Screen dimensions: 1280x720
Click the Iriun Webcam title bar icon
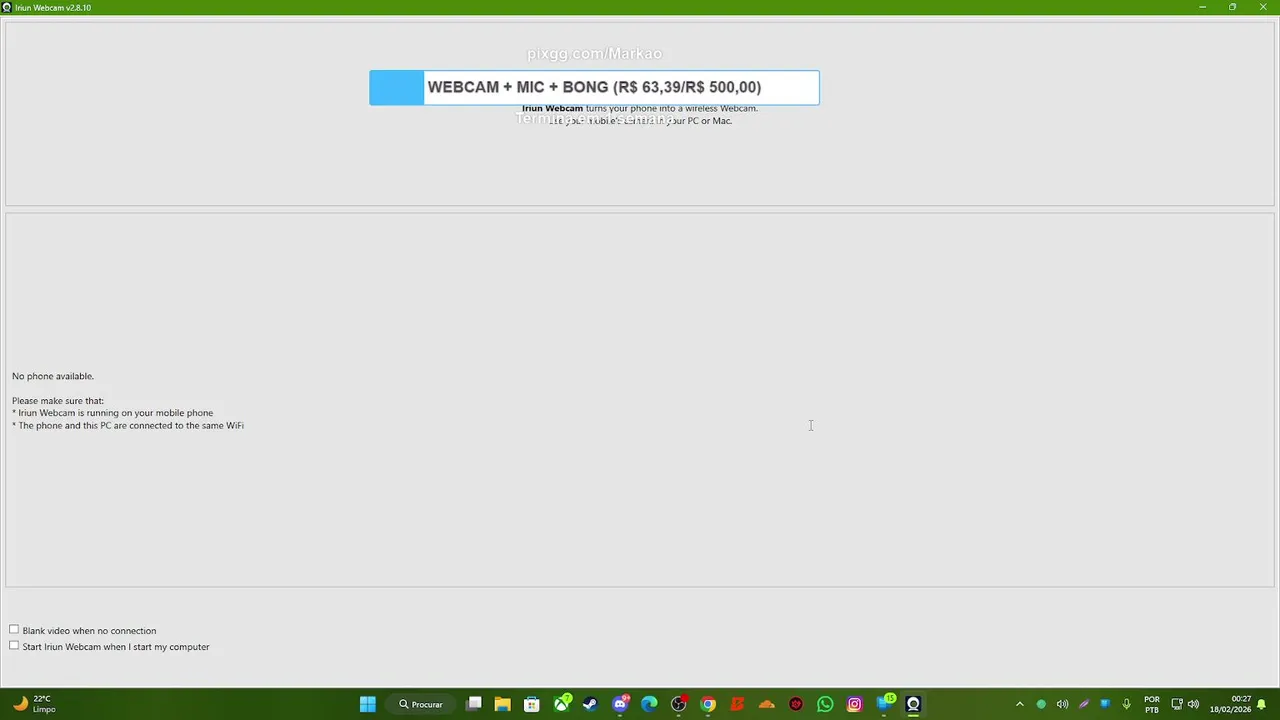click(7, 7)
